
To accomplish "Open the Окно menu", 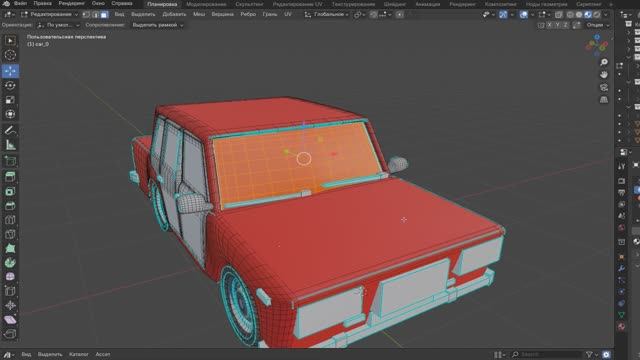I will [98, 3].
